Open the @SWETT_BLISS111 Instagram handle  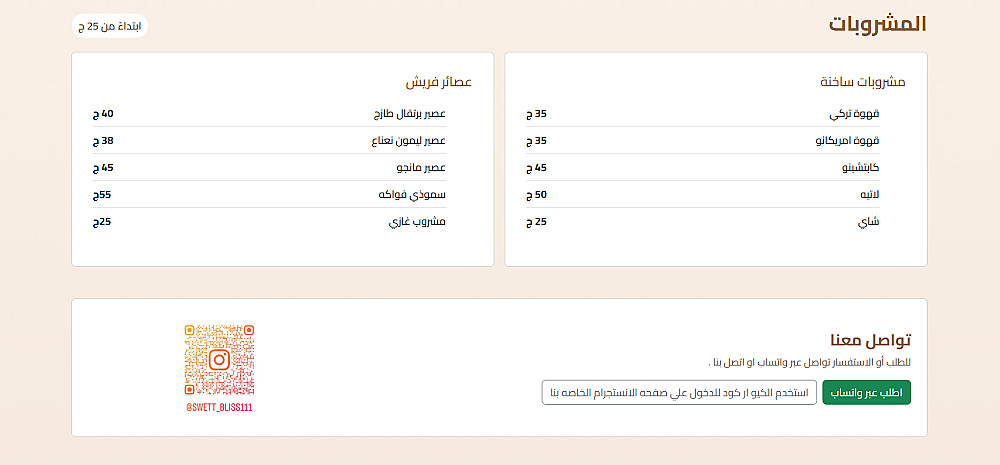click(219, 408)
